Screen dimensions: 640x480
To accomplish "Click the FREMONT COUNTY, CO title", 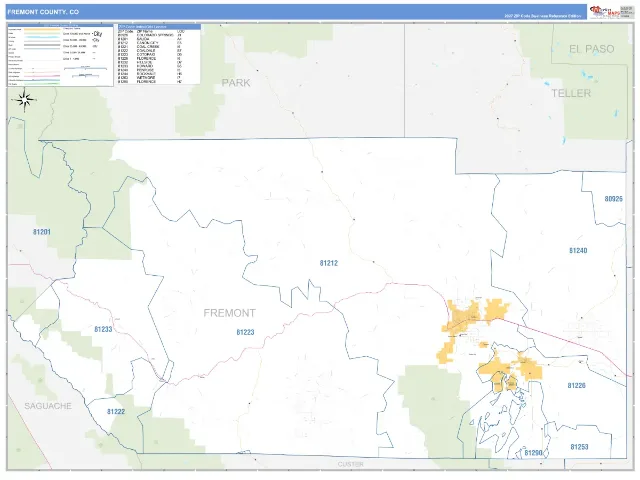I will (43, 12).
